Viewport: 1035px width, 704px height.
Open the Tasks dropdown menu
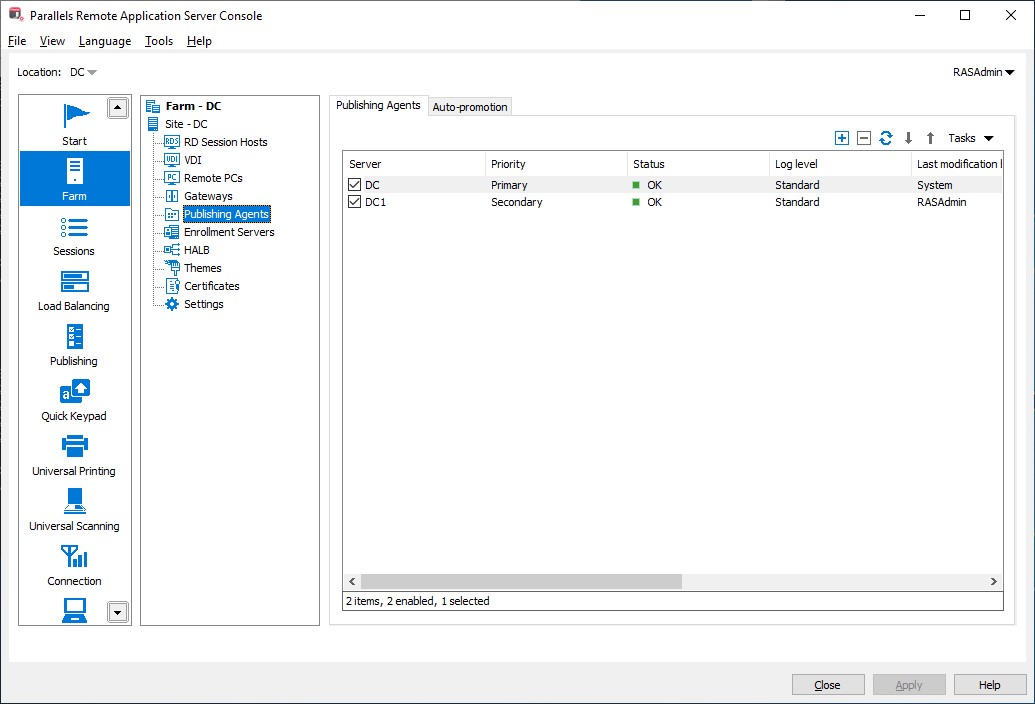point(970,138)
